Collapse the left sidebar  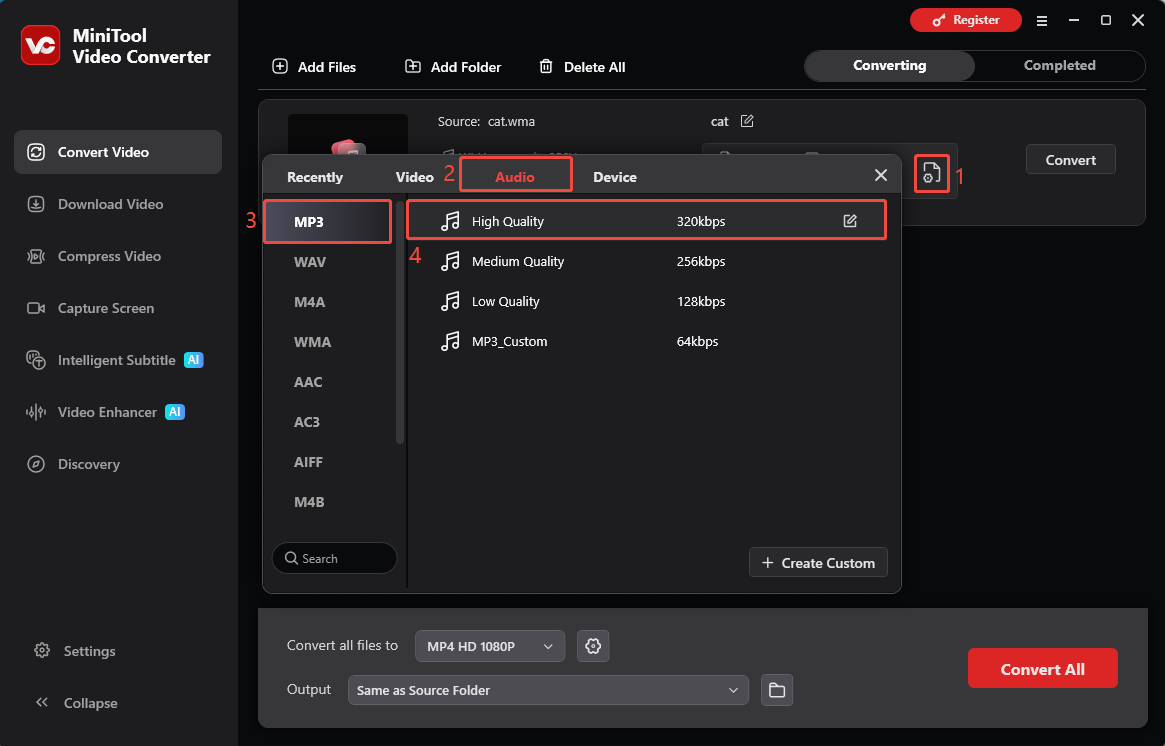[x=76, y=703]
